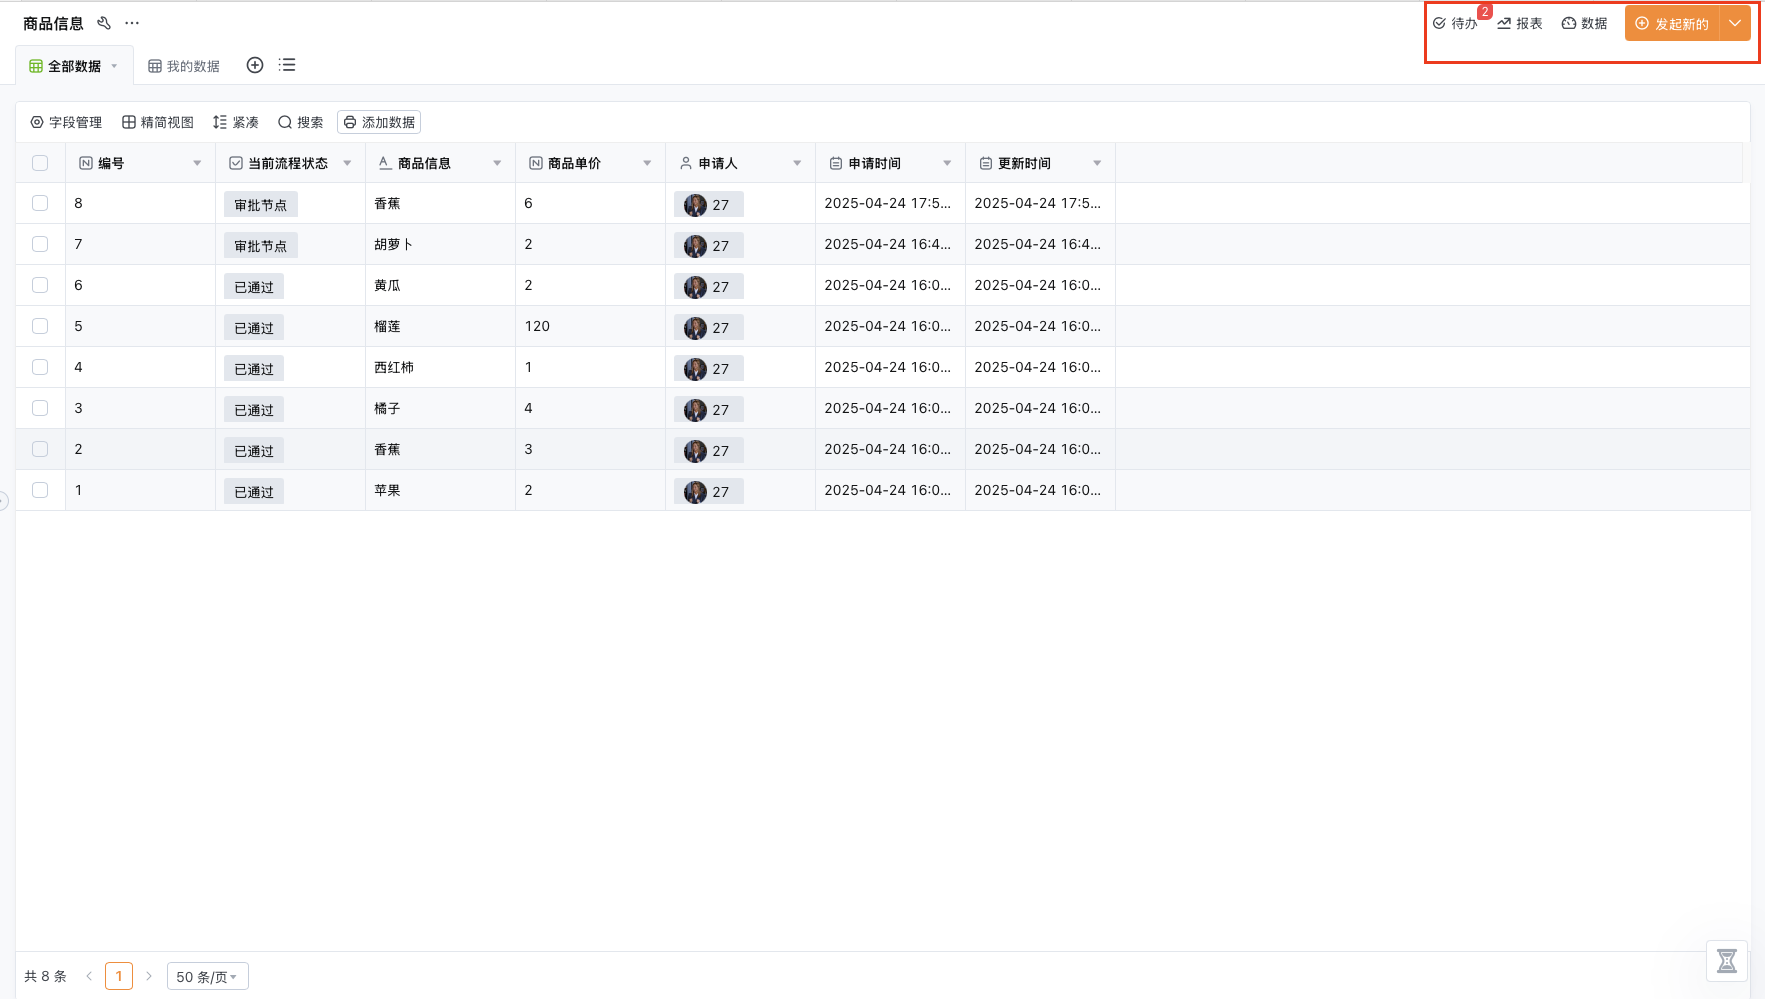Check the row numbered 8
The image size is (1765, 999).
40,203
